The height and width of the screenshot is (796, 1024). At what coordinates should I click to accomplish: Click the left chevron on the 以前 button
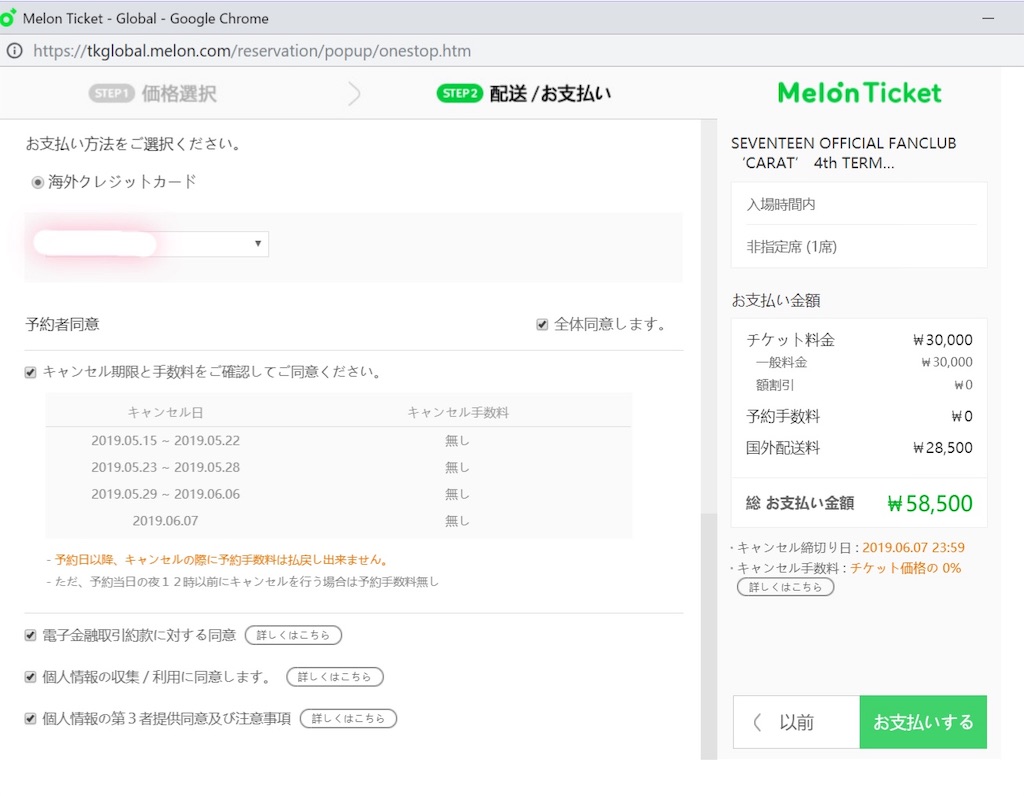point(758,721)
